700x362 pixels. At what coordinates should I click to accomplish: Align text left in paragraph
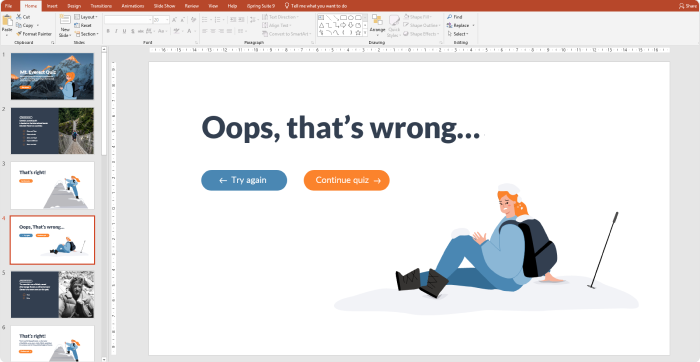tap(204, 31)
